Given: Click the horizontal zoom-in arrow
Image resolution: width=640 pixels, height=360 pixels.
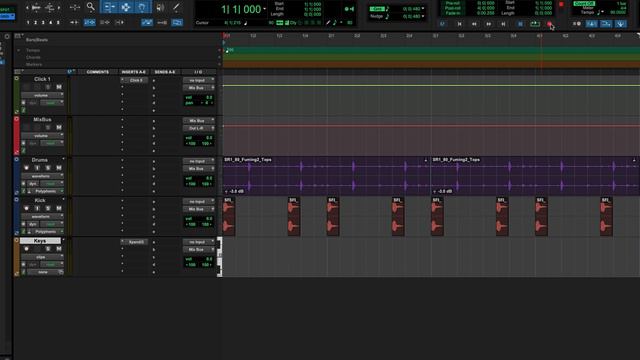Looking at the screenshot, I should [59, 7].
